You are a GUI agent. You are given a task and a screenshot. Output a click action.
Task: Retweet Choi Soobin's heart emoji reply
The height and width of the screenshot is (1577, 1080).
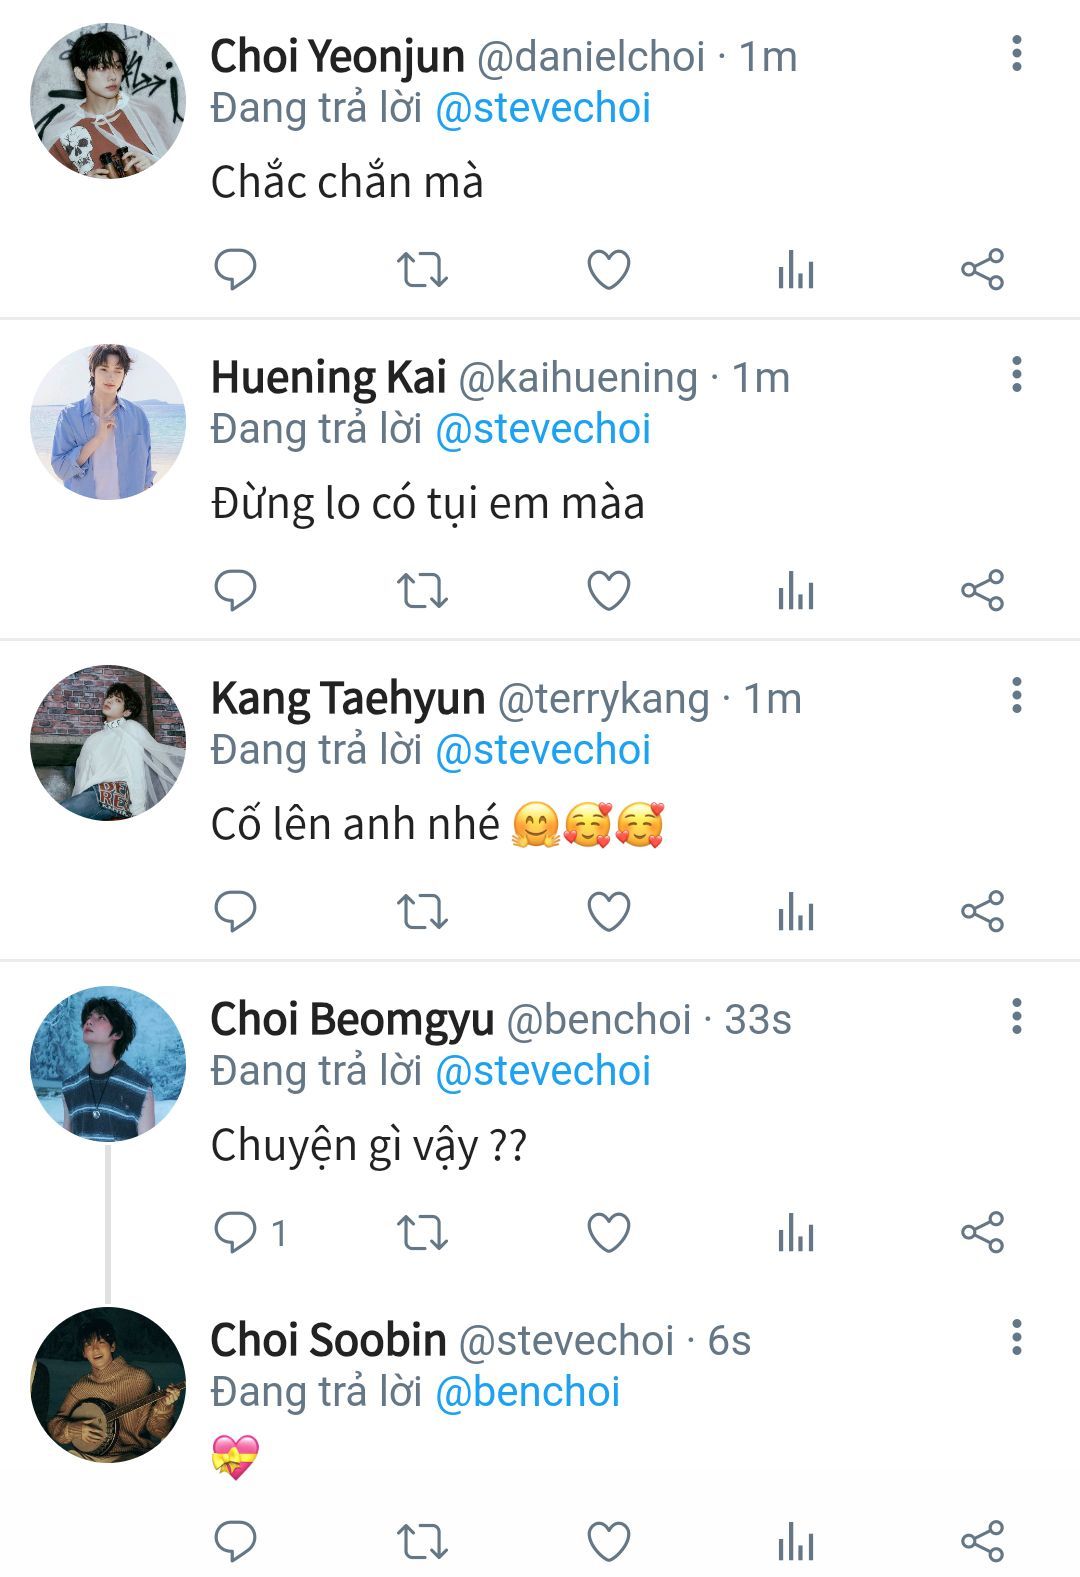pos(422,1541)
